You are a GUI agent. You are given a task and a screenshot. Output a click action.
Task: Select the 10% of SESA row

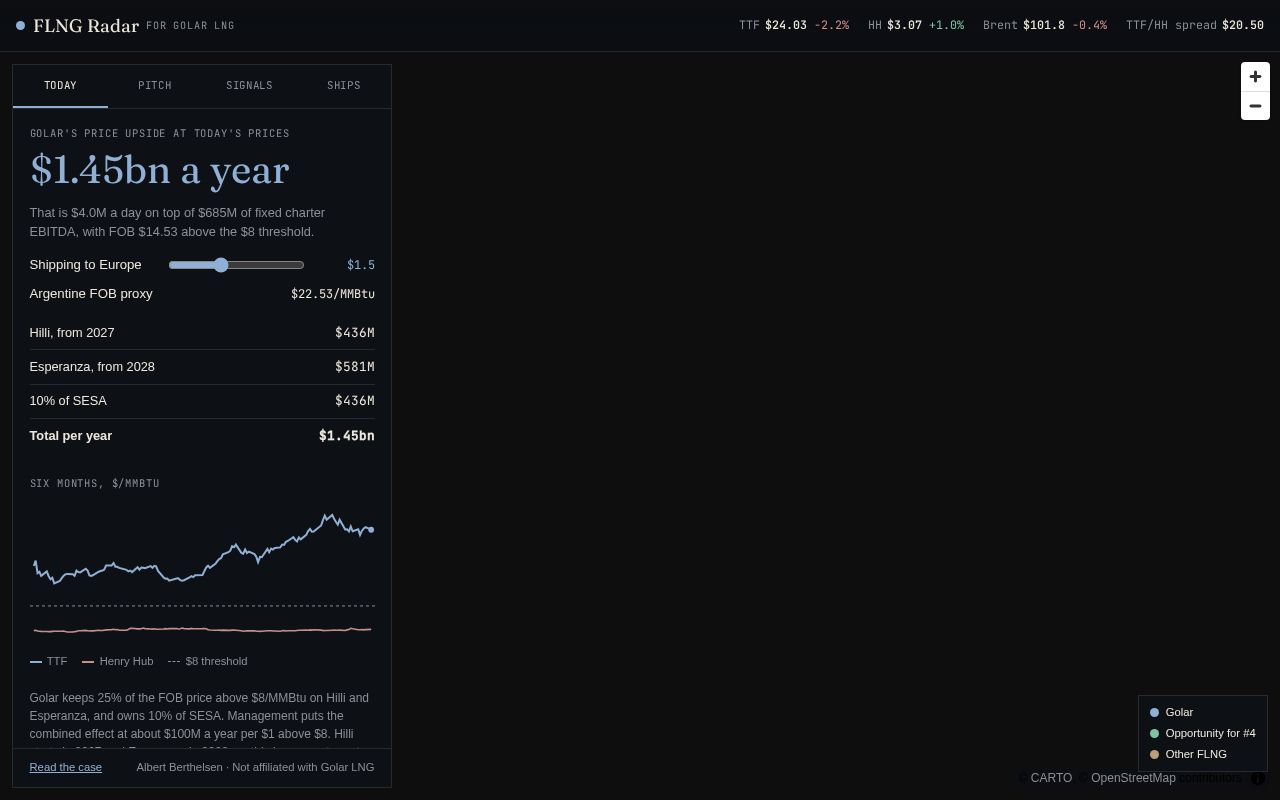pyautogui.click(x=202, y=401)
